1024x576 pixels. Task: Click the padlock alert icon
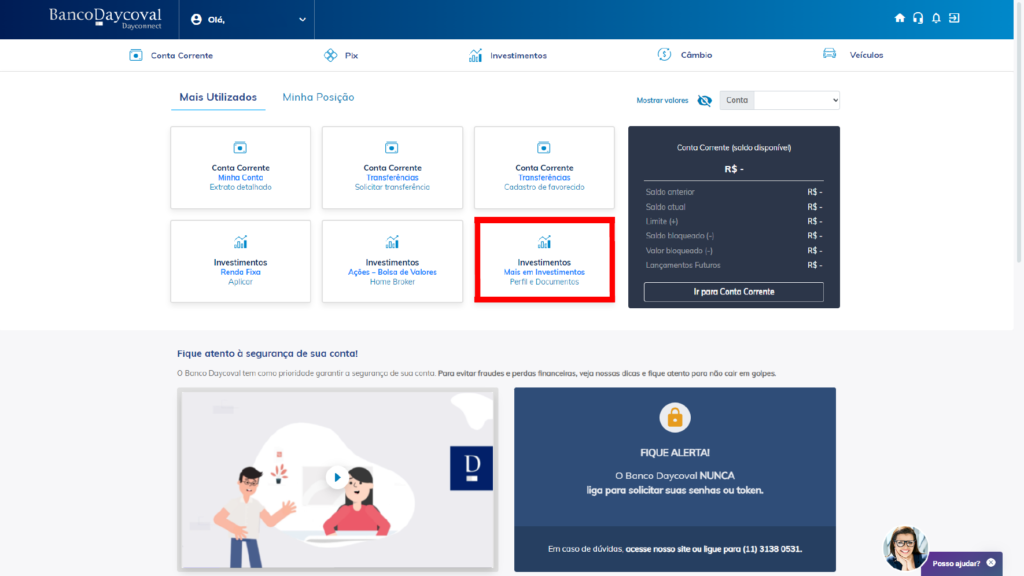click(675, 417)
